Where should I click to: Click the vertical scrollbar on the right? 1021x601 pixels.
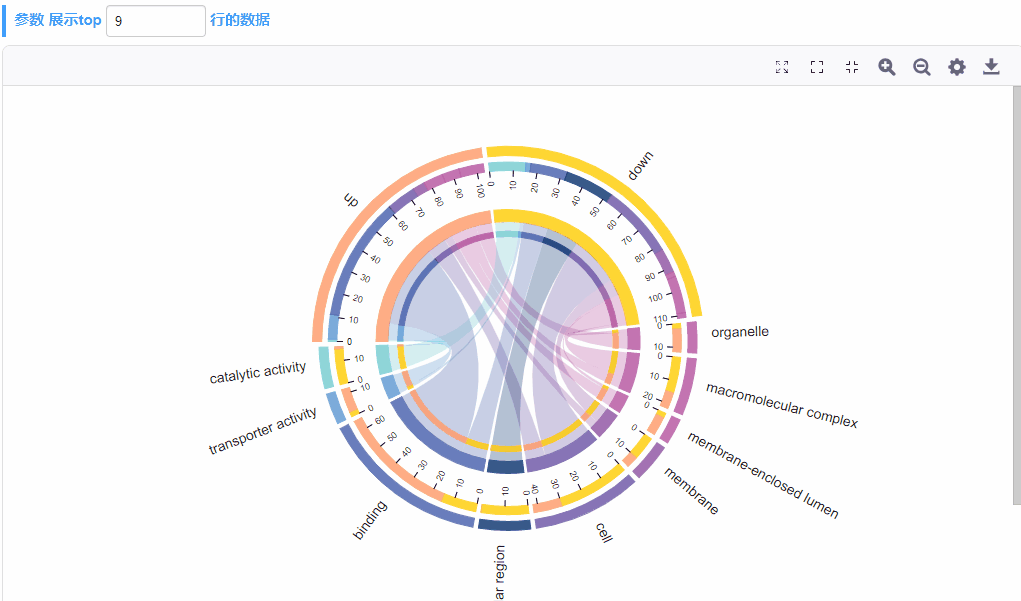coord(1016,295)
